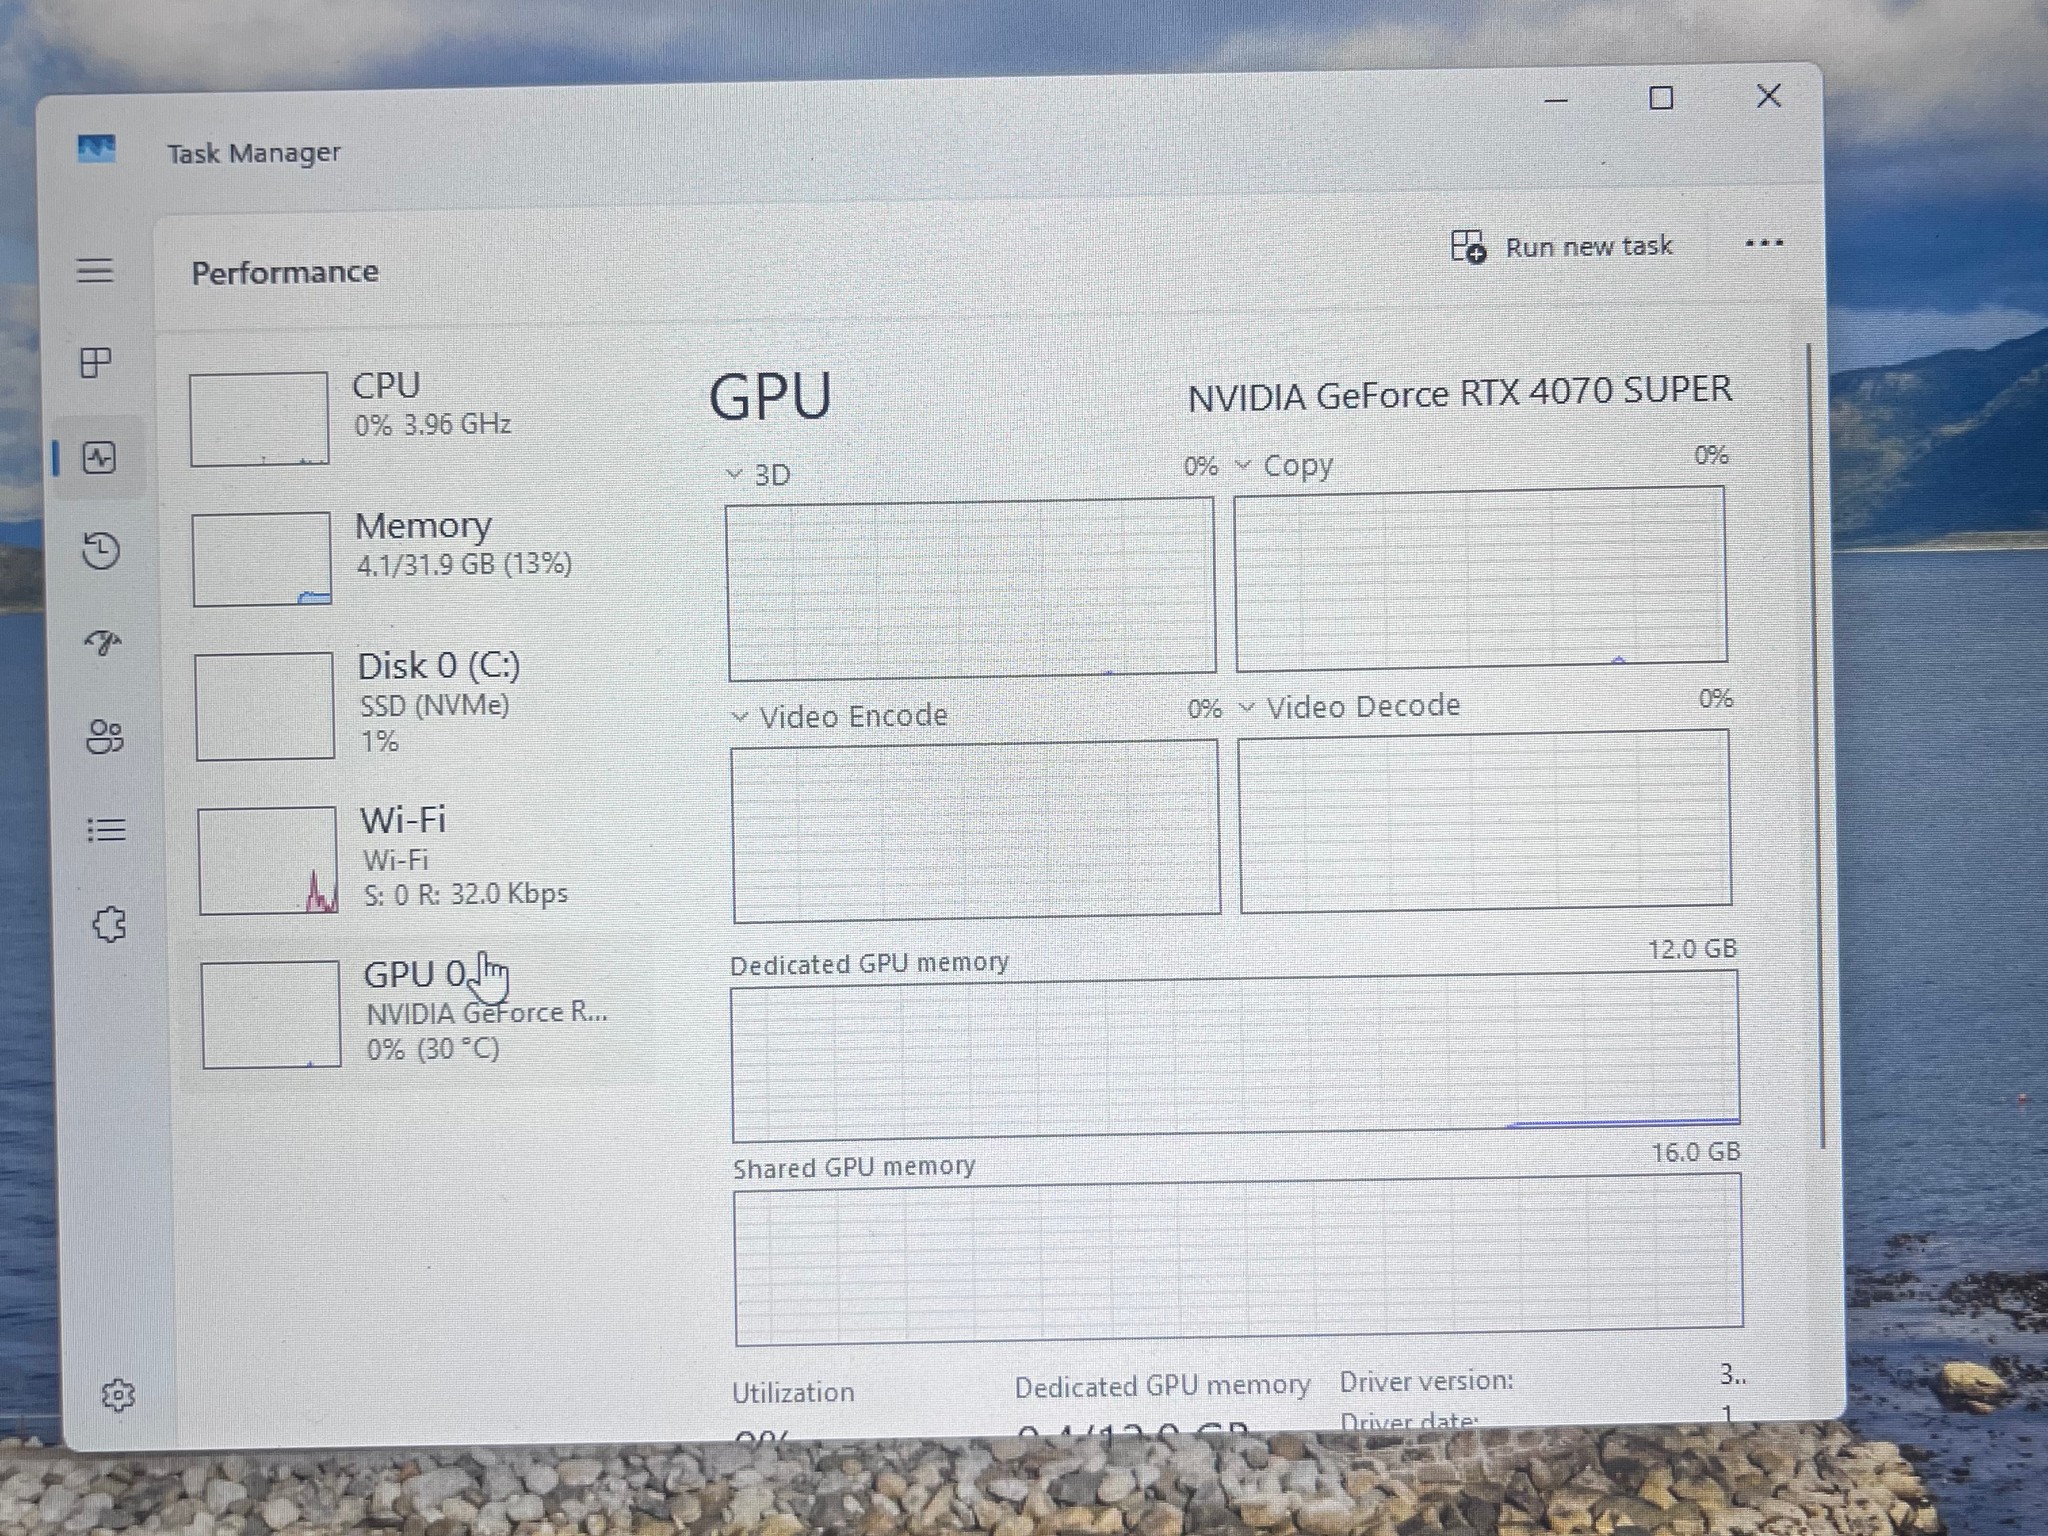Click the 0% 3.96 GHz CPU value
2048x1536 pixels.
point(432,425)
